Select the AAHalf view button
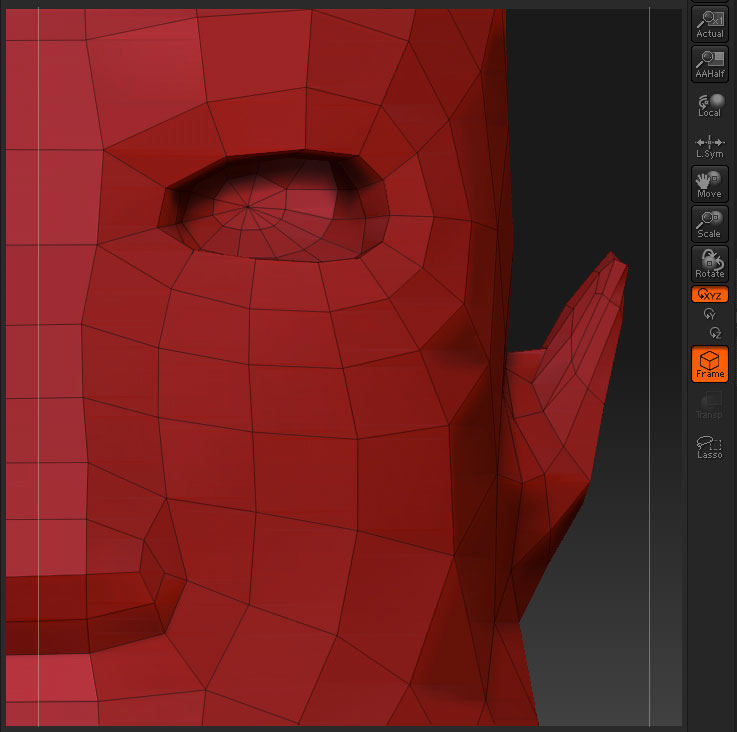 710,64
